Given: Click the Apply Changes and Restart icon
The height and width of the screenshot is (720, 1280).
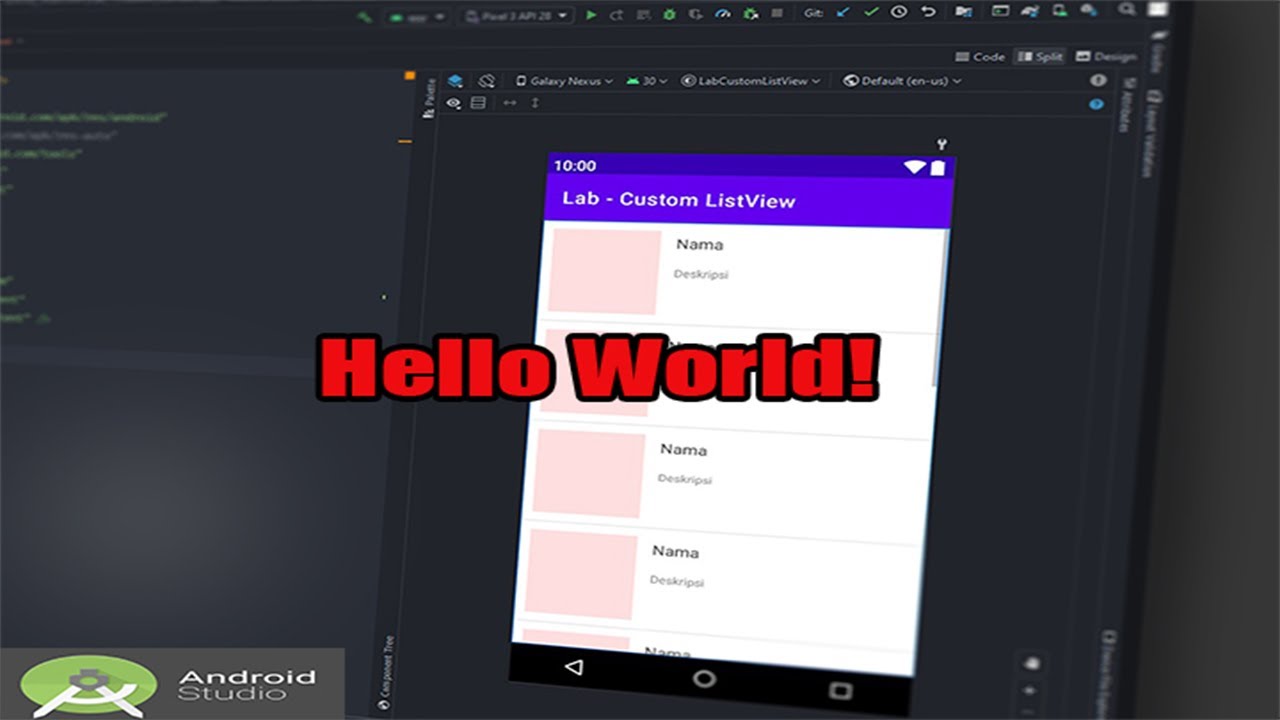Looking at the screenshot, I should click(x=617, y=15).
